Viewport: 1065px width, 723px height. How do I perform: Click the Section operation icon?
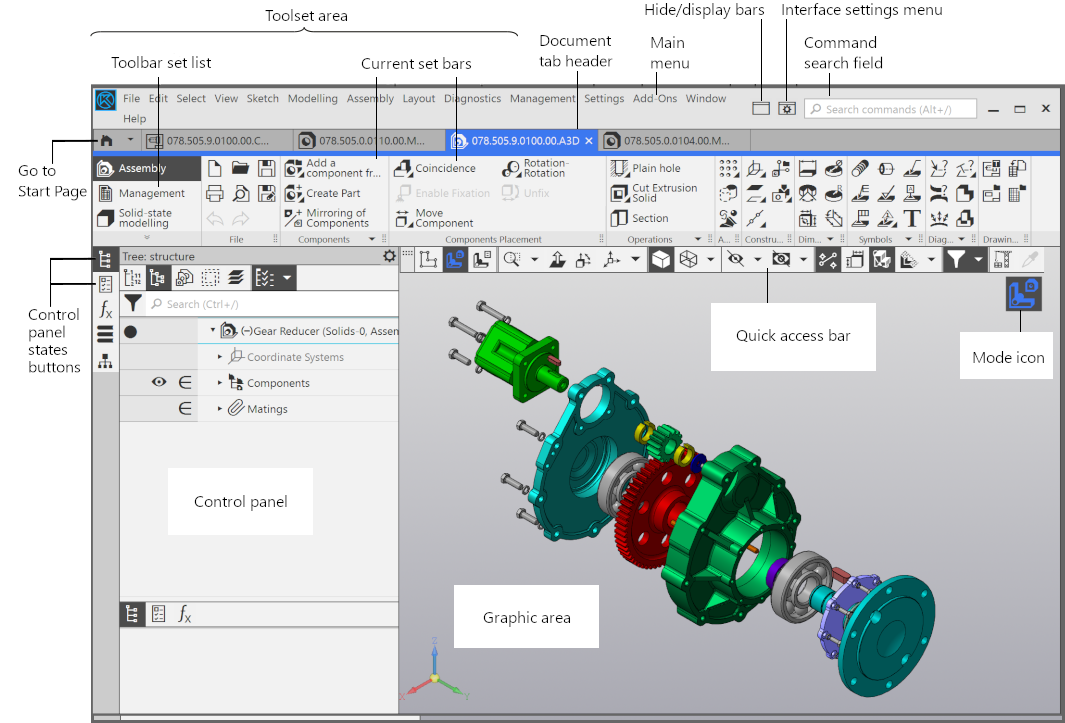coord(620,218)
